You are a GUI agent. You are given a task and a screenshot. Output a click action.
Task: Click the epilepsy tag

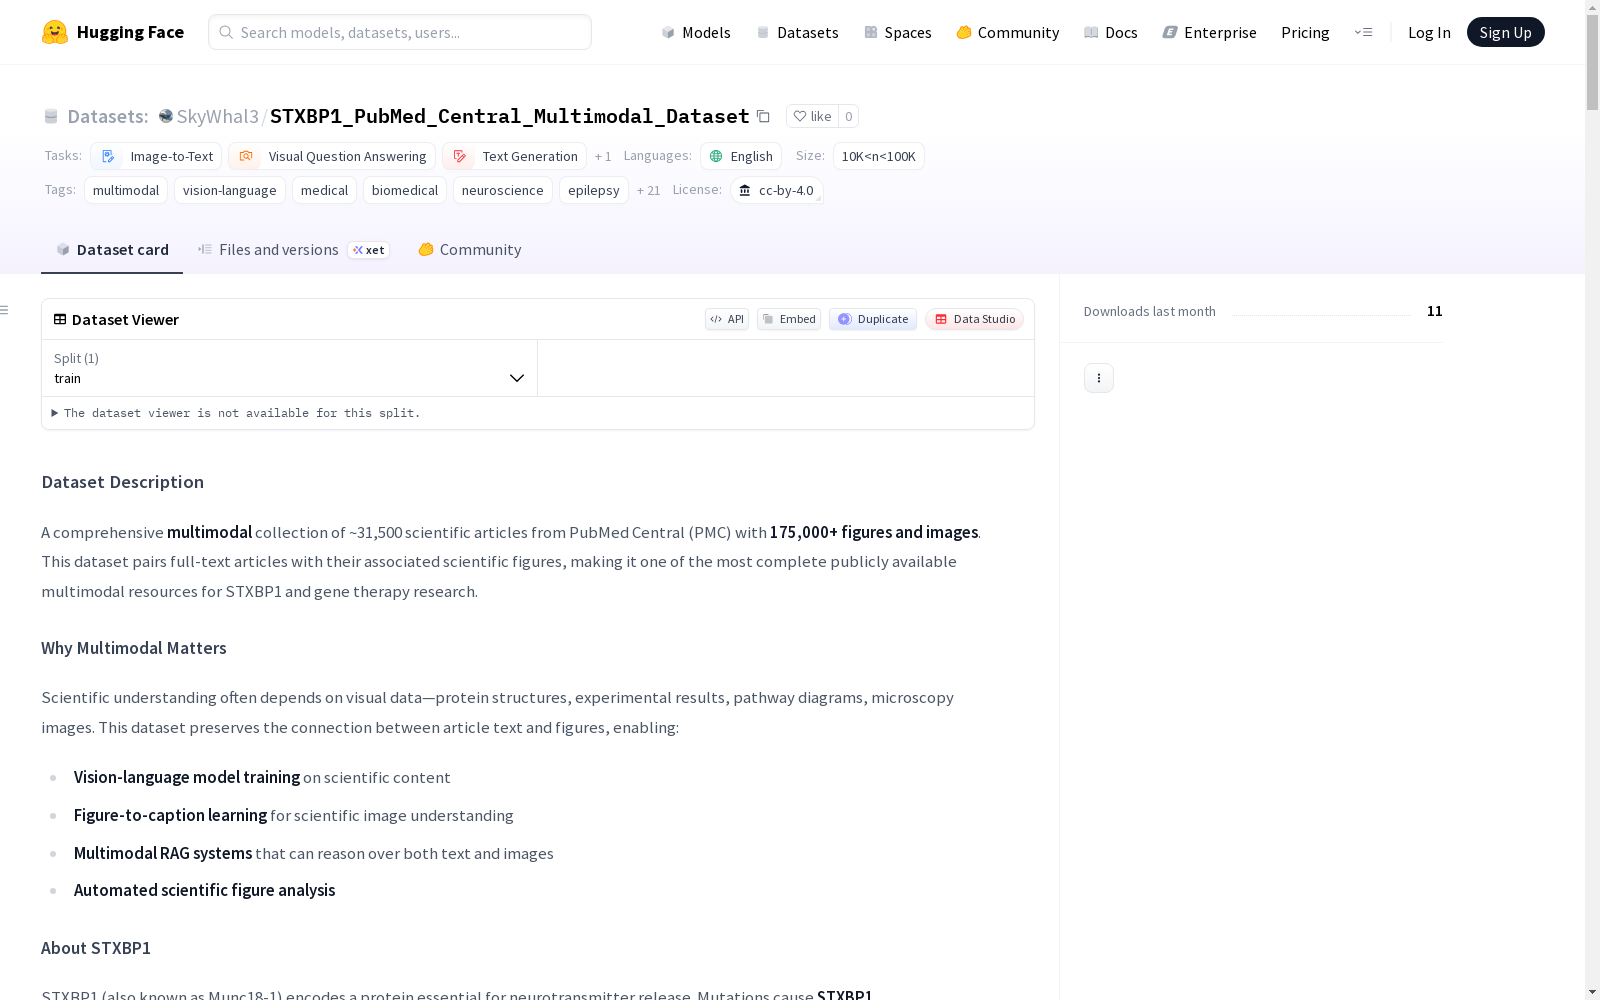pyautogui.click(x=594, y=190)
